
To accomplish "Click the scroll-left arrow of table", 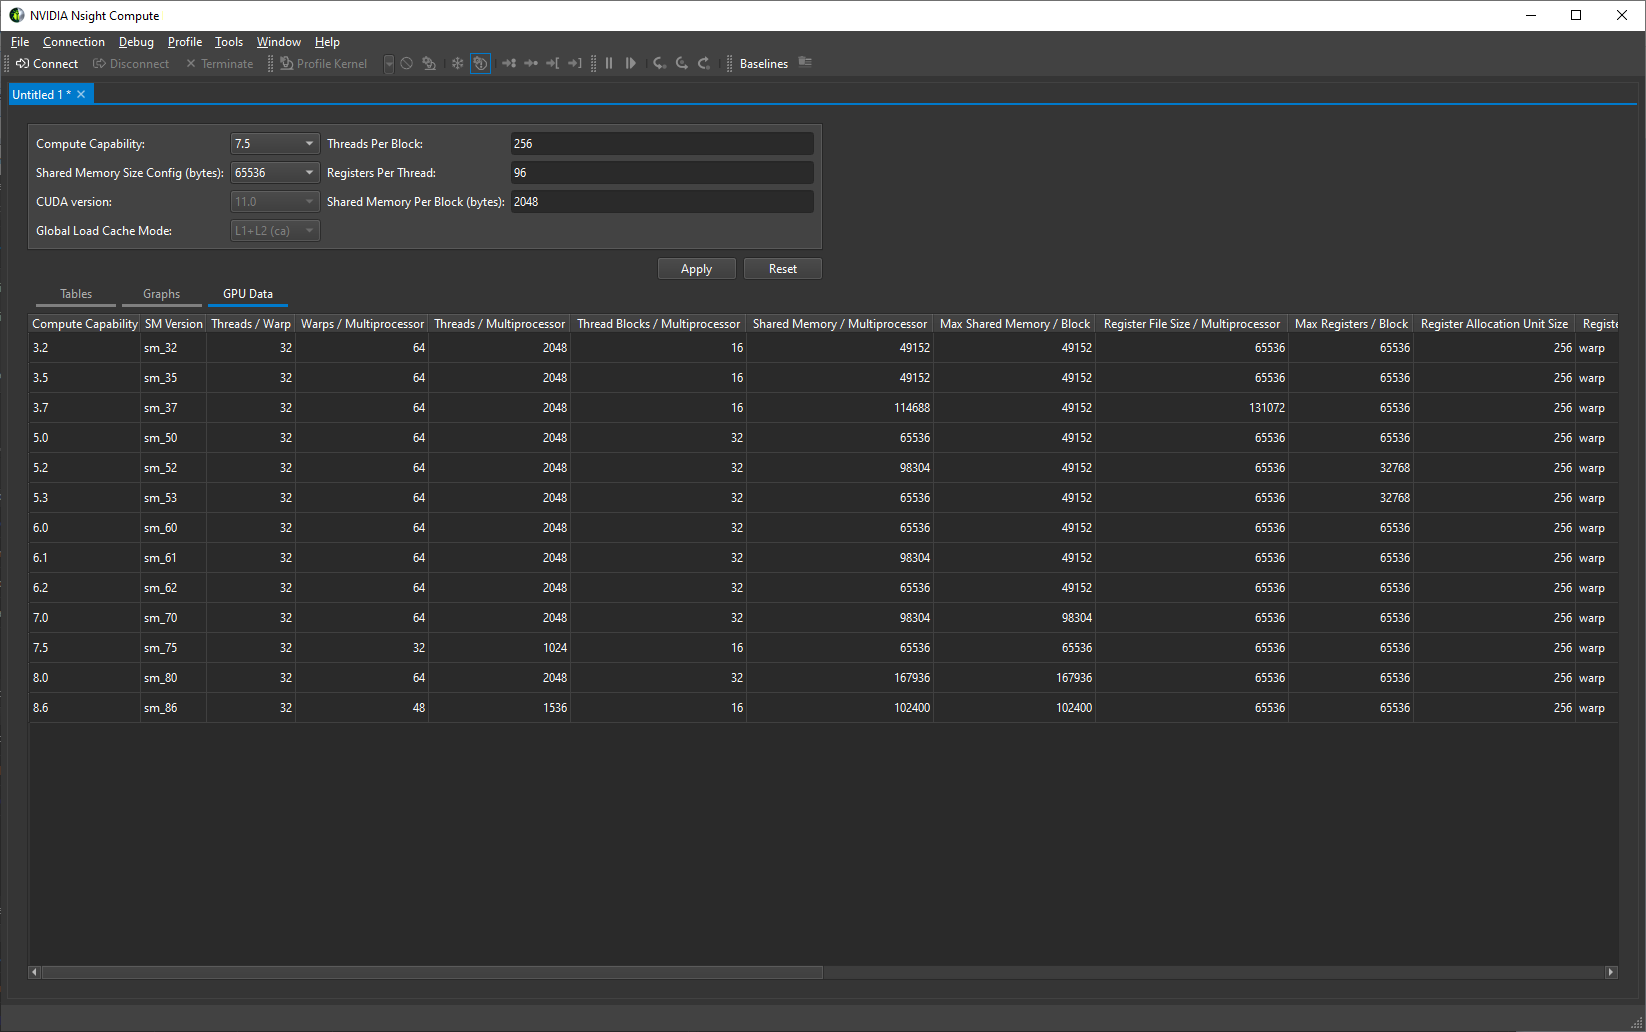I will (35, 972).
